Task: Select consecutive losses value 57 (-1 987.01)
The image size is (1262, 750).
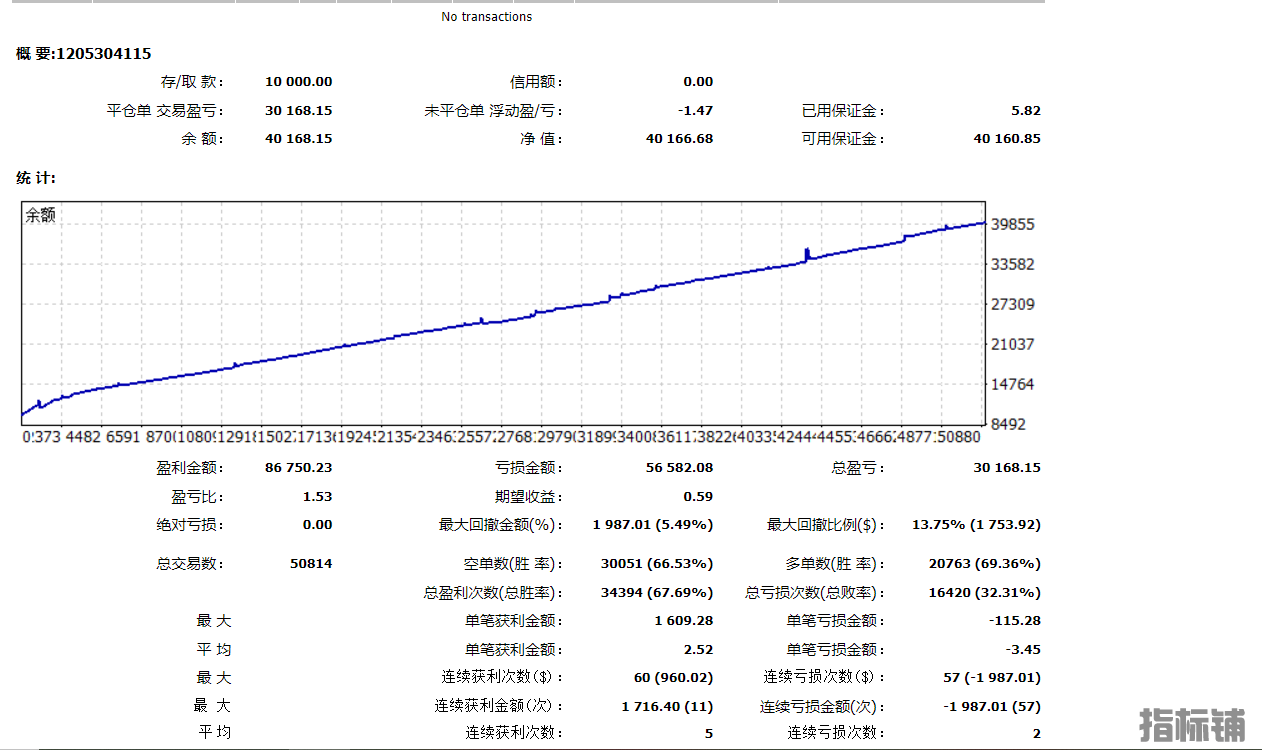Action: click(x=992, y=677)
